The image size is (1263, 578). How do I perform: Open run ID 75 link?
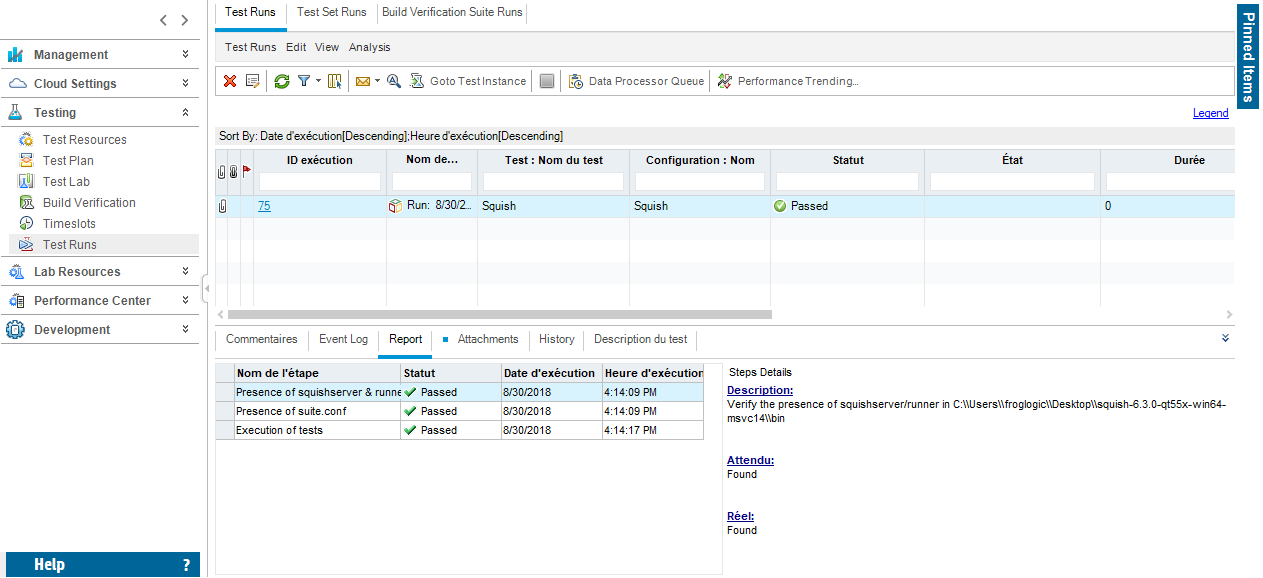tap(264, 206)
